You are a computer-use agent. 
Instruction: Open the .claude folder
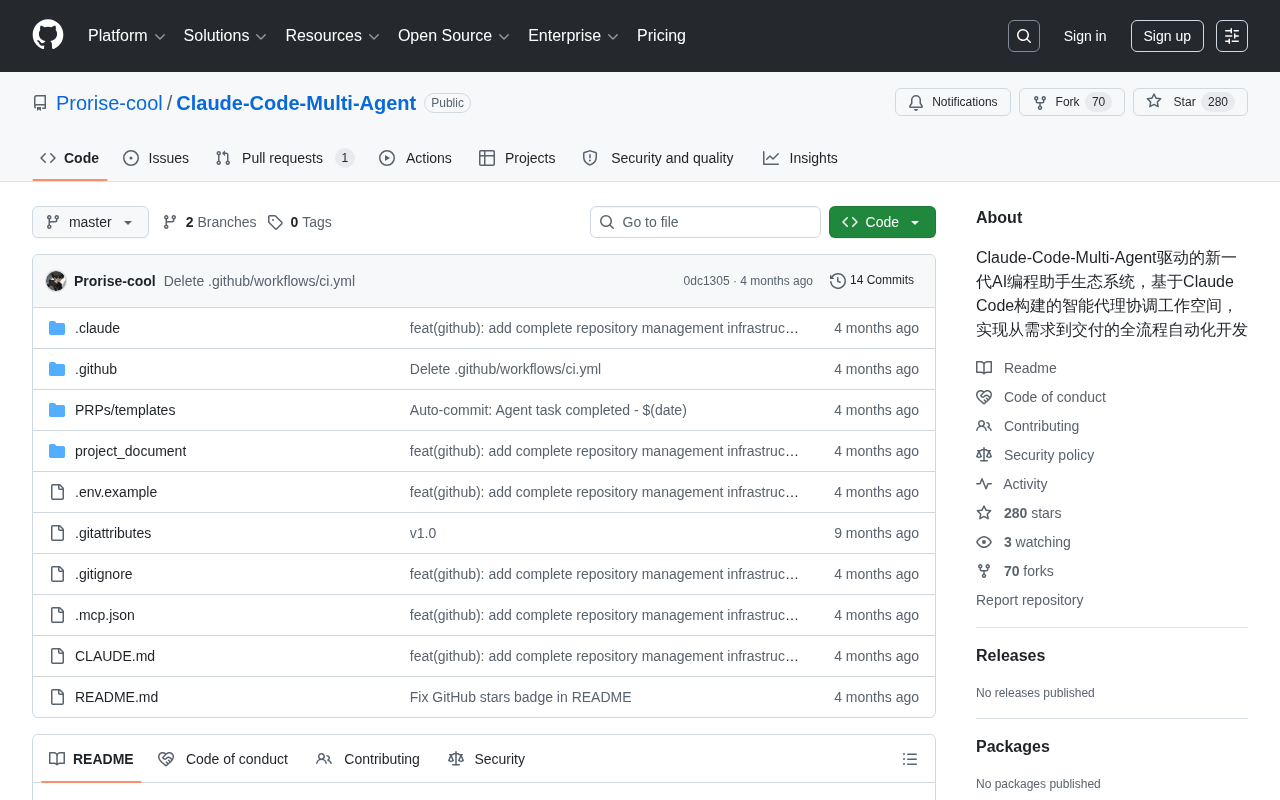point(97,328)
